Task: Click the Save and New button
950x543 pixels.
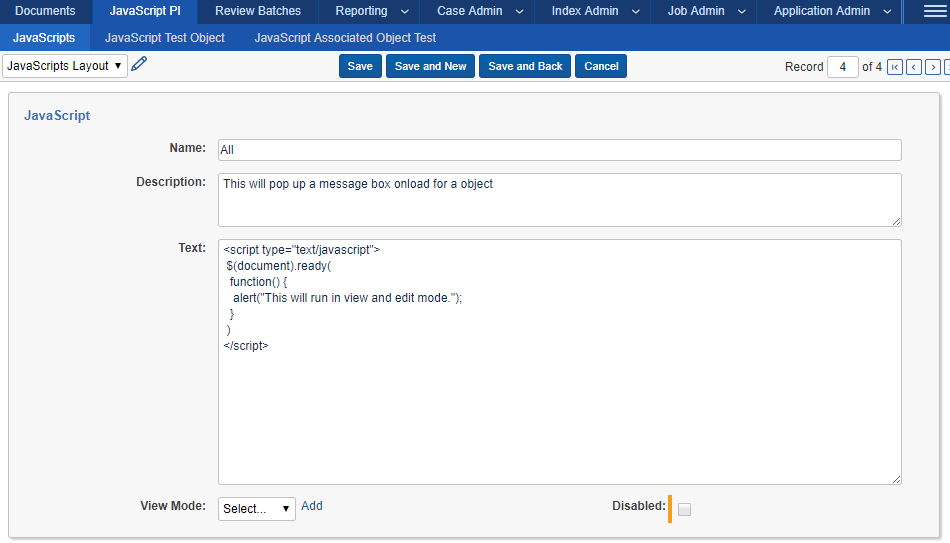Action: click(431, 66)
